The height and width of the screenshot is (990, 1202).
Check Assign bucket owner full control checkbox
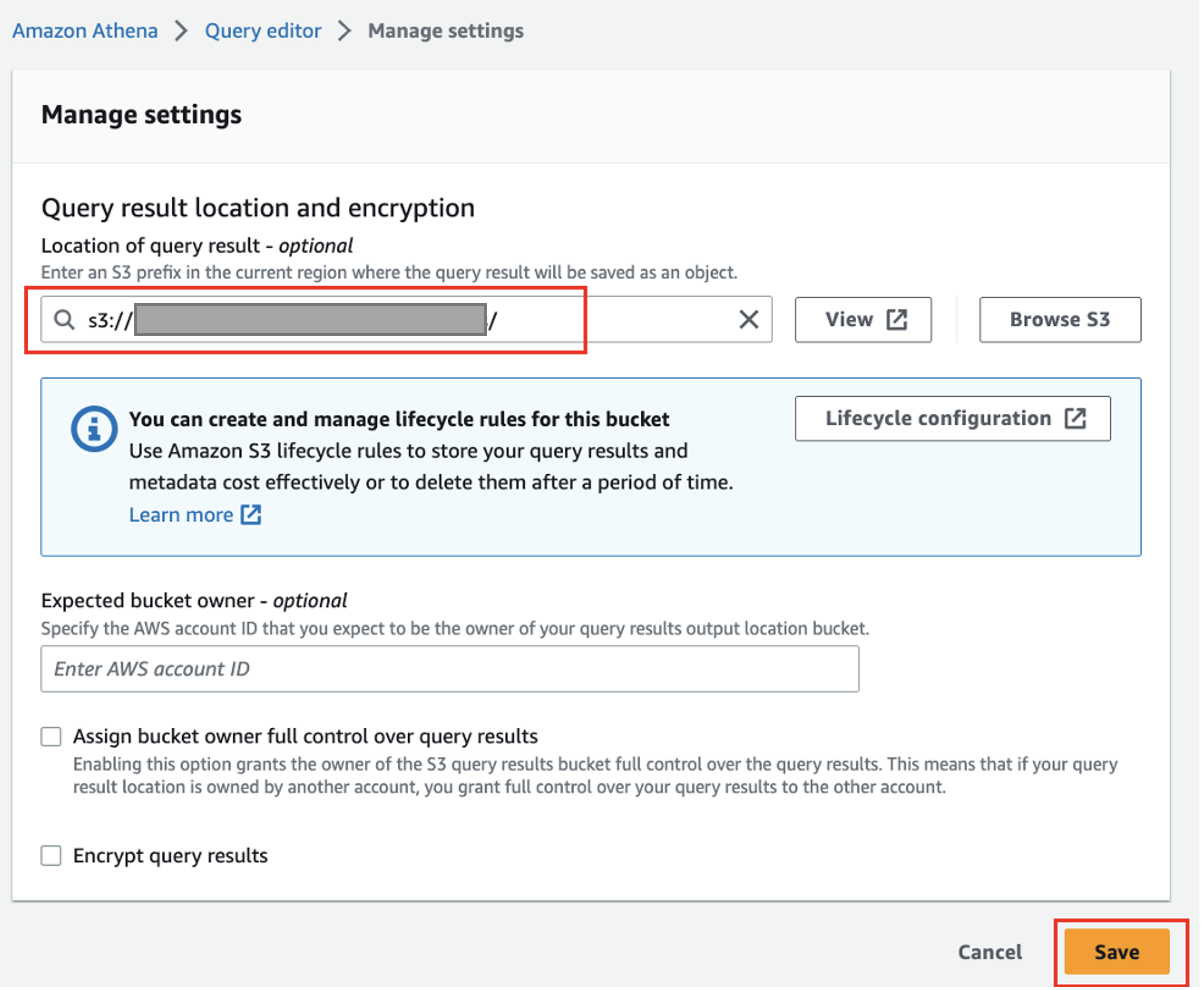tap(51, 737)
